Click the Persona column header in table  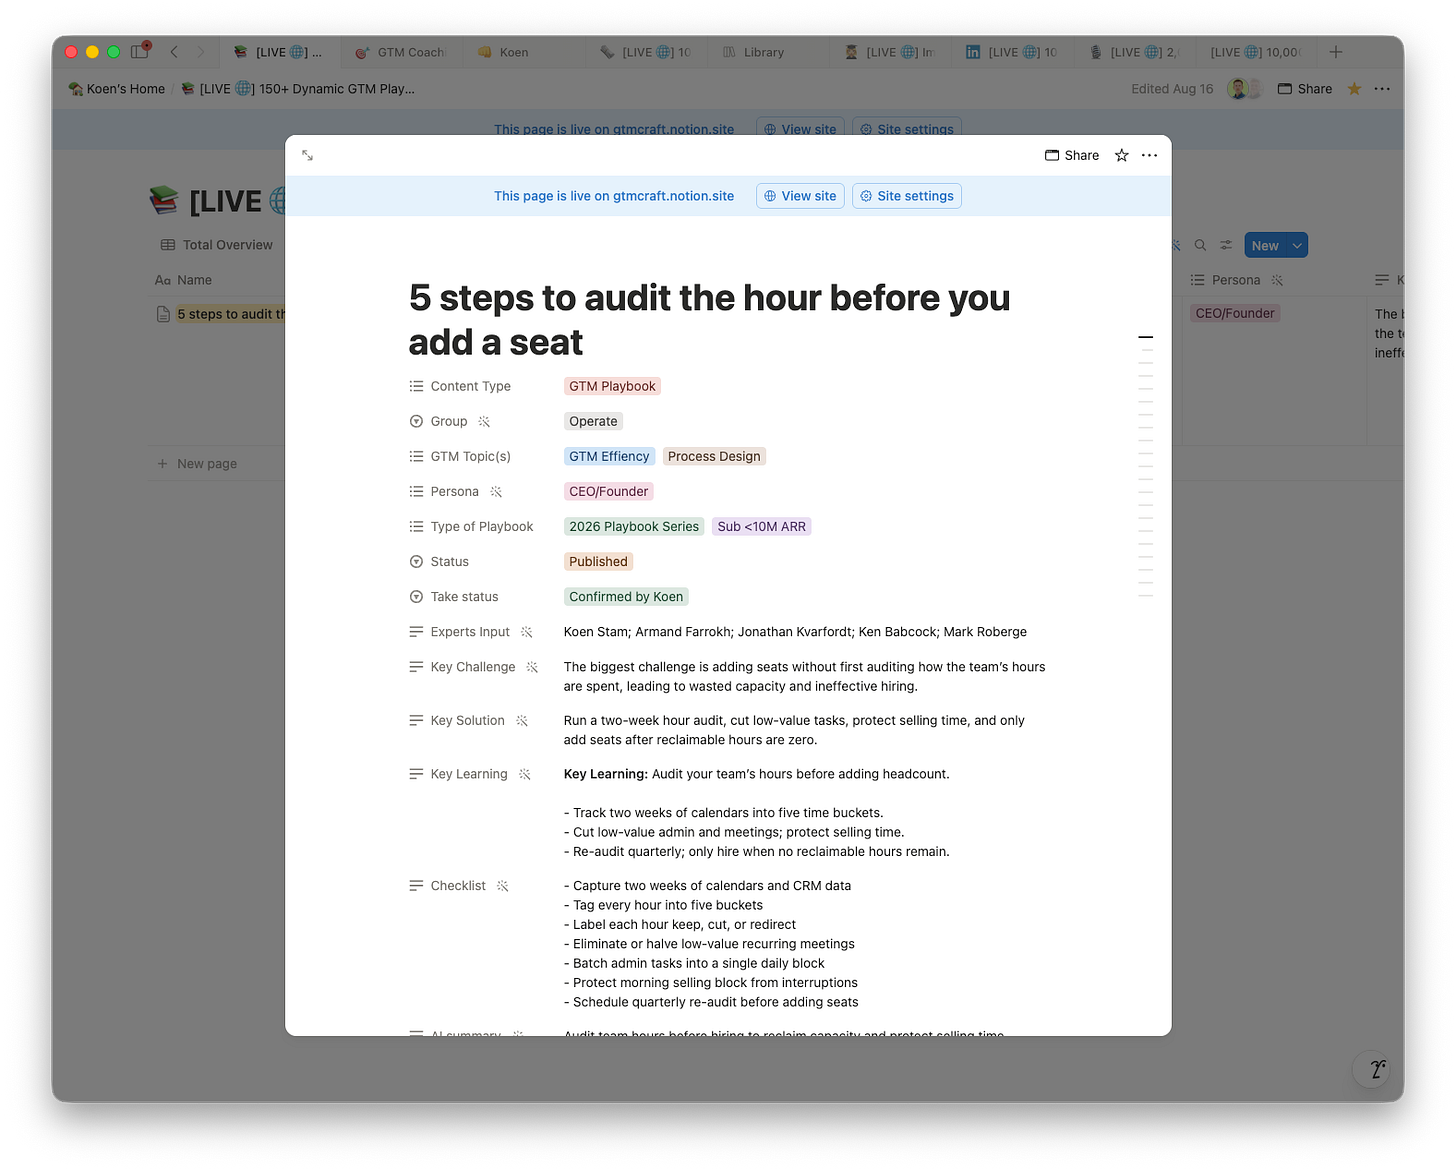tap(1236, 280)
